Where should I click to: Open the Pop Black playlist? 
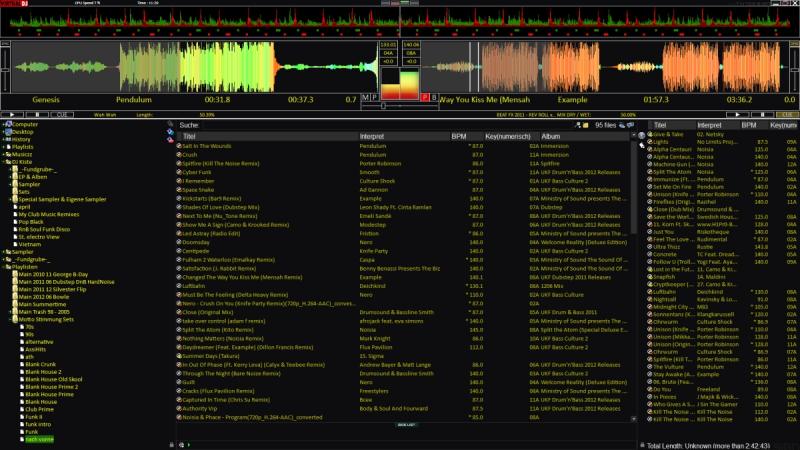[31, 222]
